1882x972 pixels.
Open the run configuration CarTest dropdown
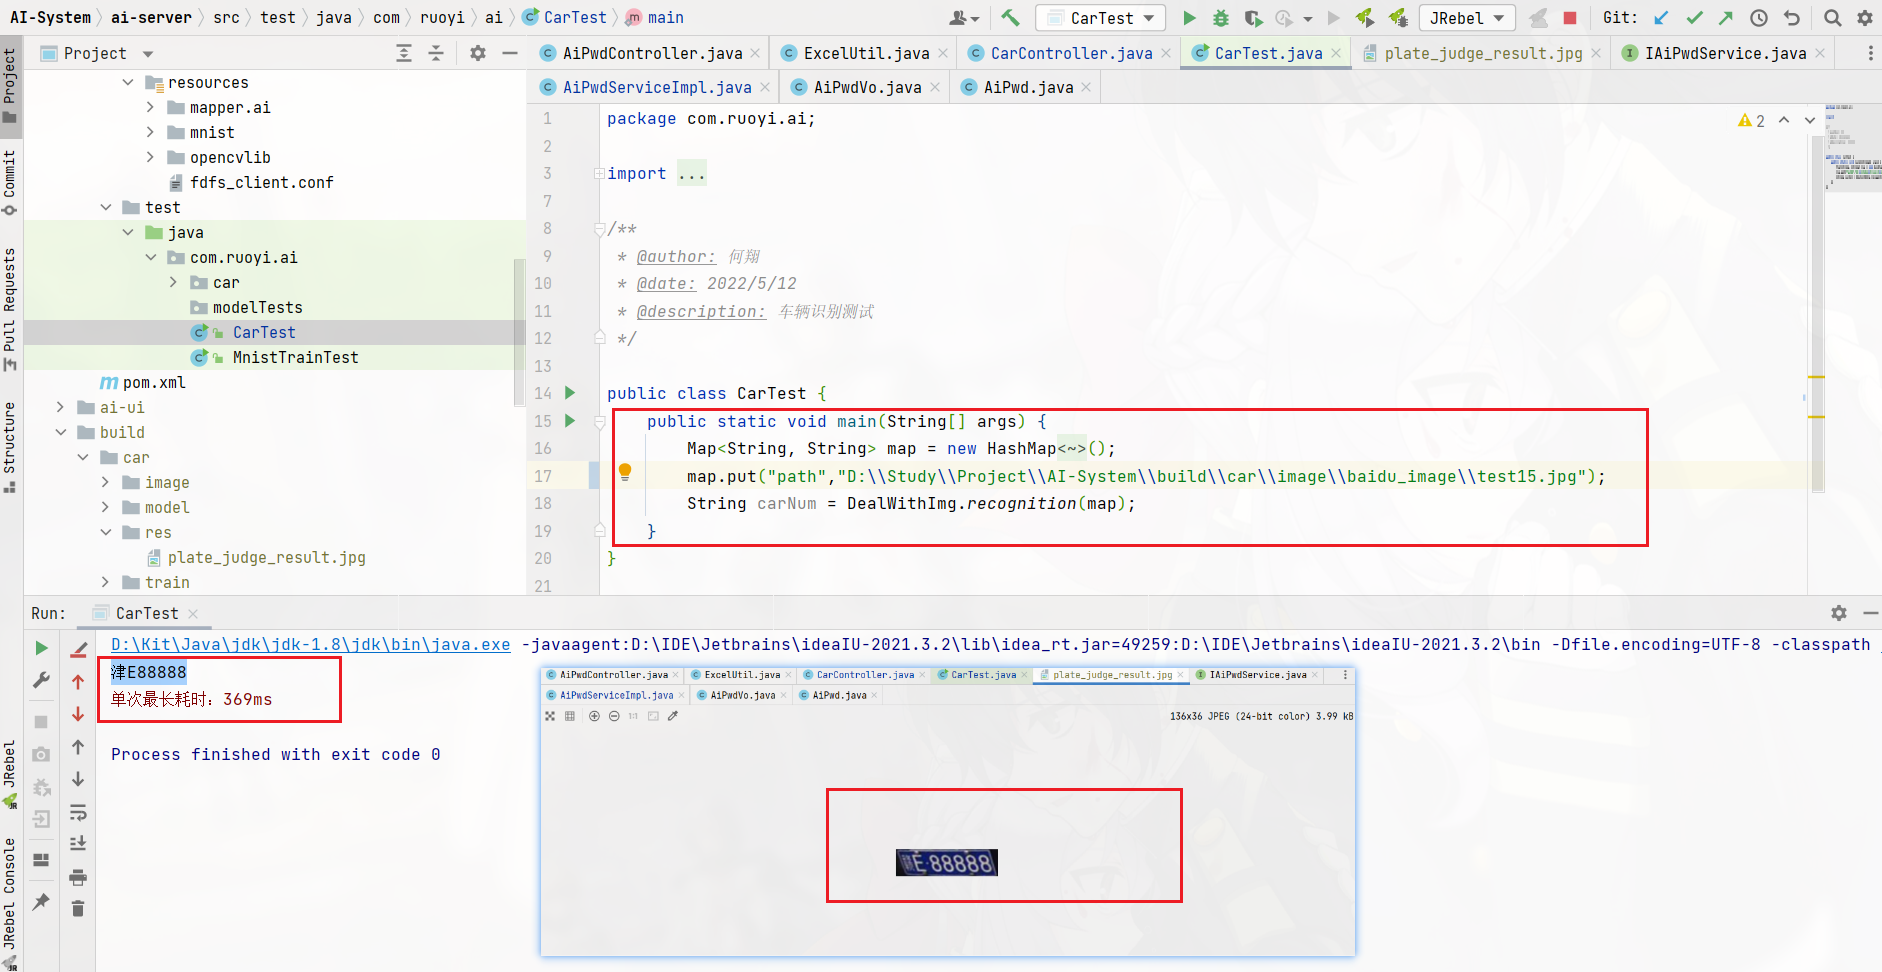pyautogui.click(x=1101, y=18)
